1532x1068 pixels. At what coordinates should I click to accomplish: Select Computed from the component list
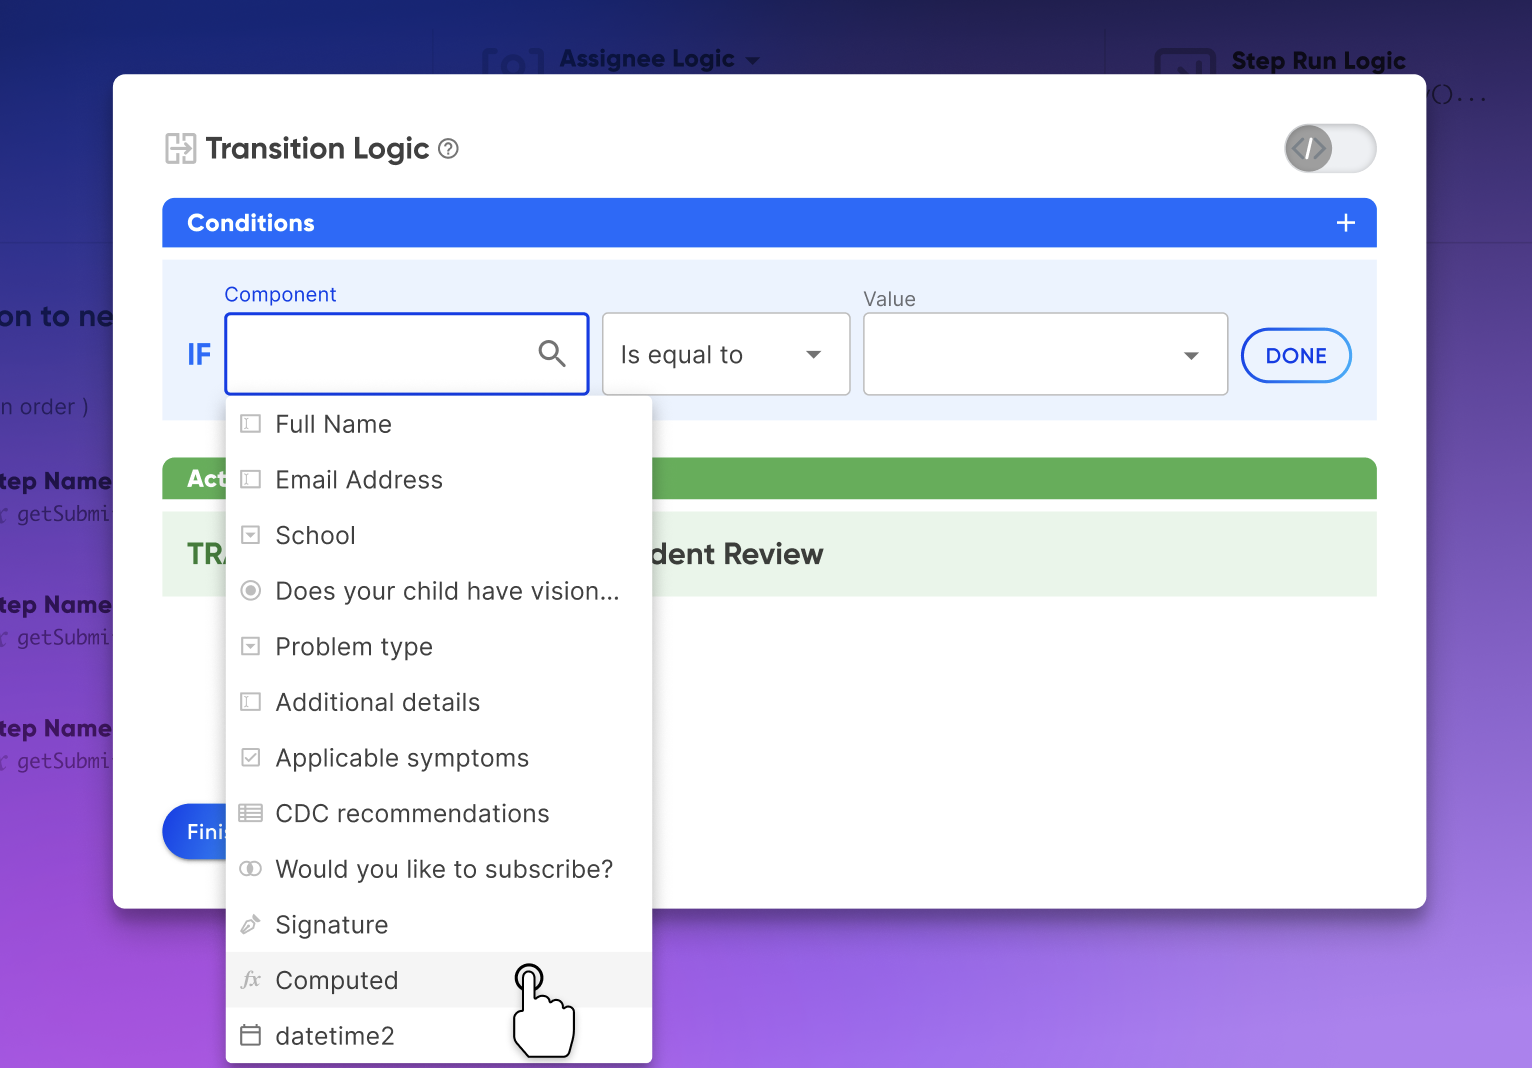(x=439, y=980)
